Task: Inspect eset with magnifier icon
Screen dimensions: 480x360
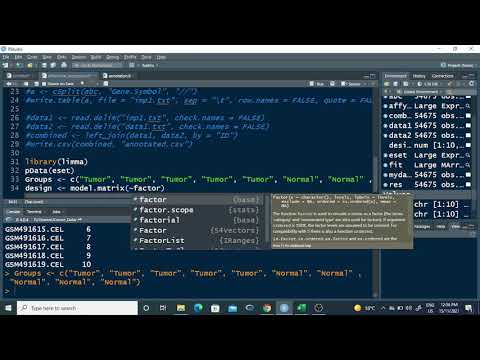Action: click(468, 155)
